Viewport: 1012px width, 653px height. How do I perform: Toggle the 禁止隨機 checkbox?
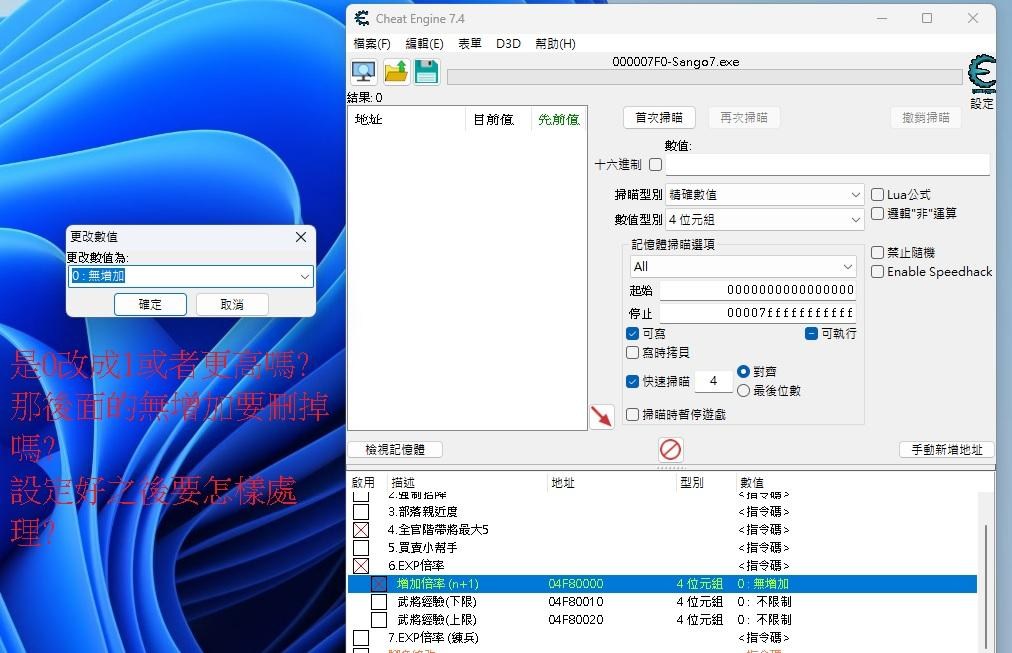tap(877, 252)
